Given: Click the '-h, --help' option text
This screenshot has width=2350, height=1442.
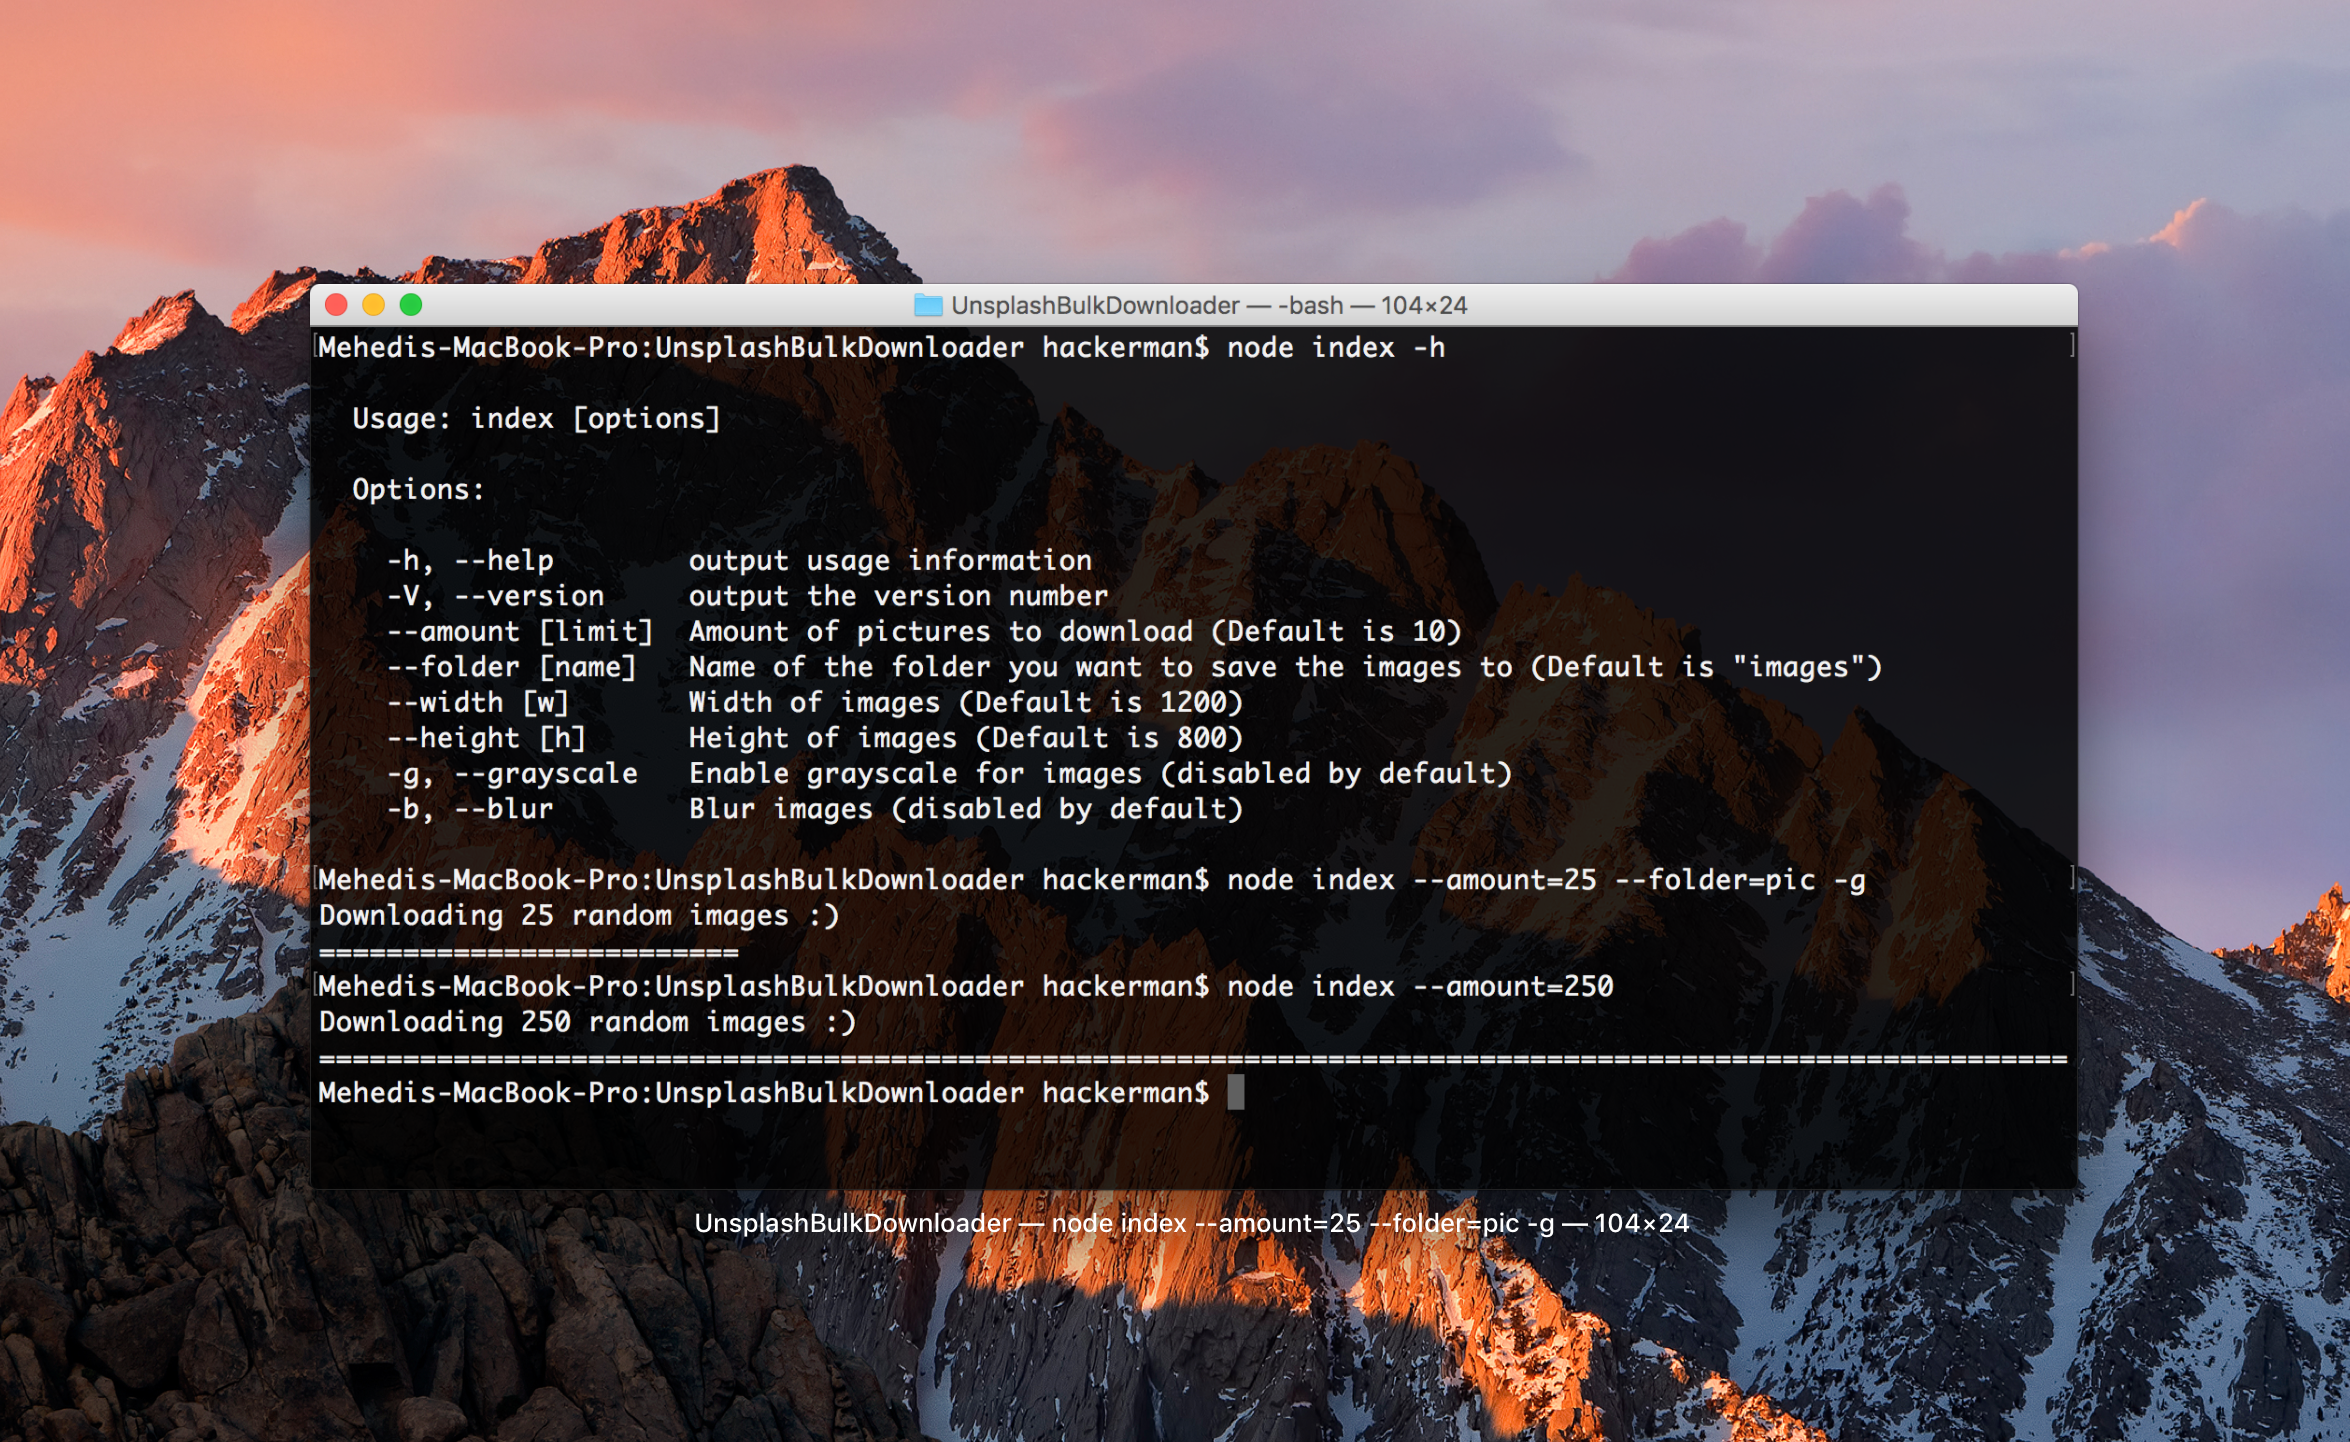Looking at the screenshot, I should pyautogui.click(x=470, y=561).
